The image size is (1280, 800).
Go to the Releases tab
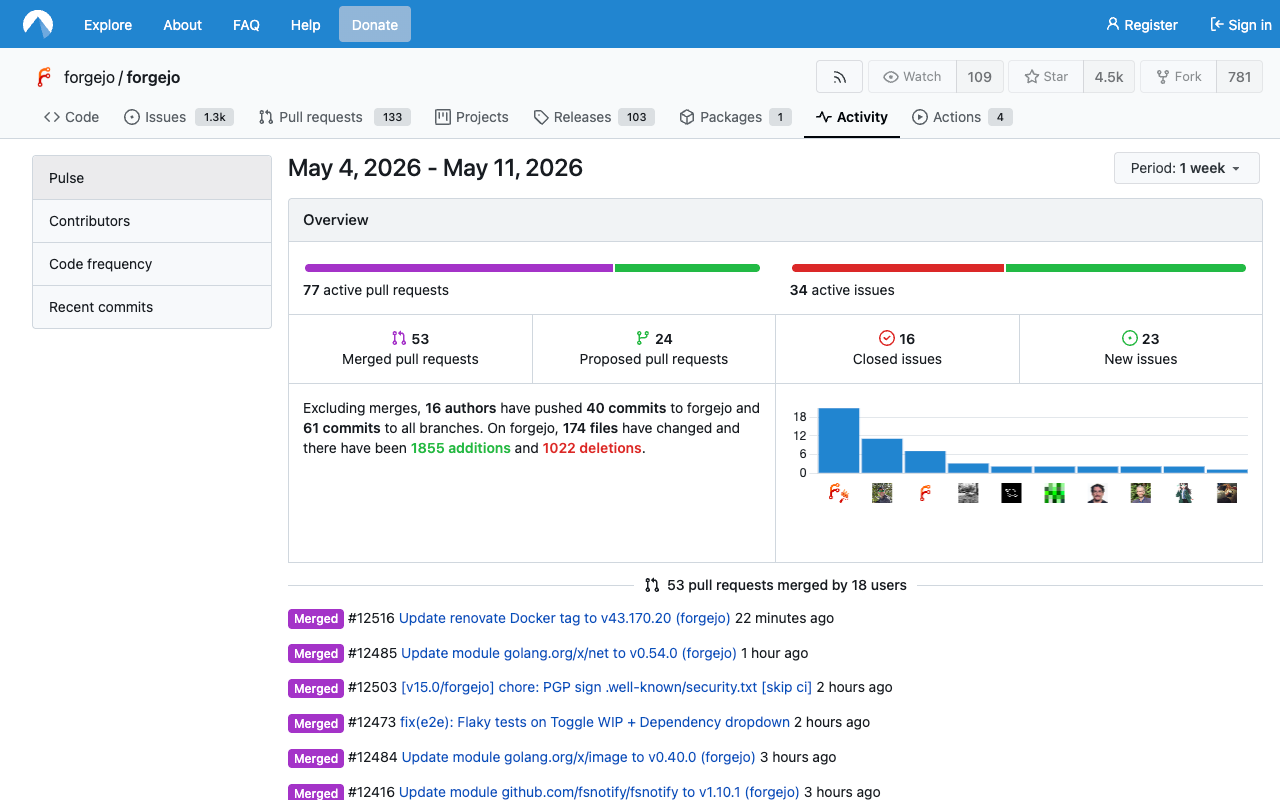(594, 117)
